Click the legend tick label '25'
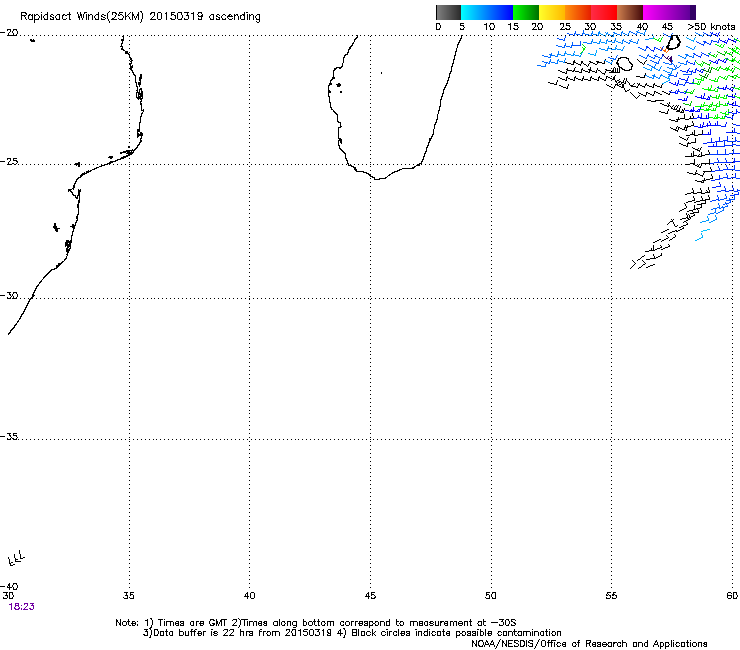Viewport: 740px width, 650px height. (565, 27)
